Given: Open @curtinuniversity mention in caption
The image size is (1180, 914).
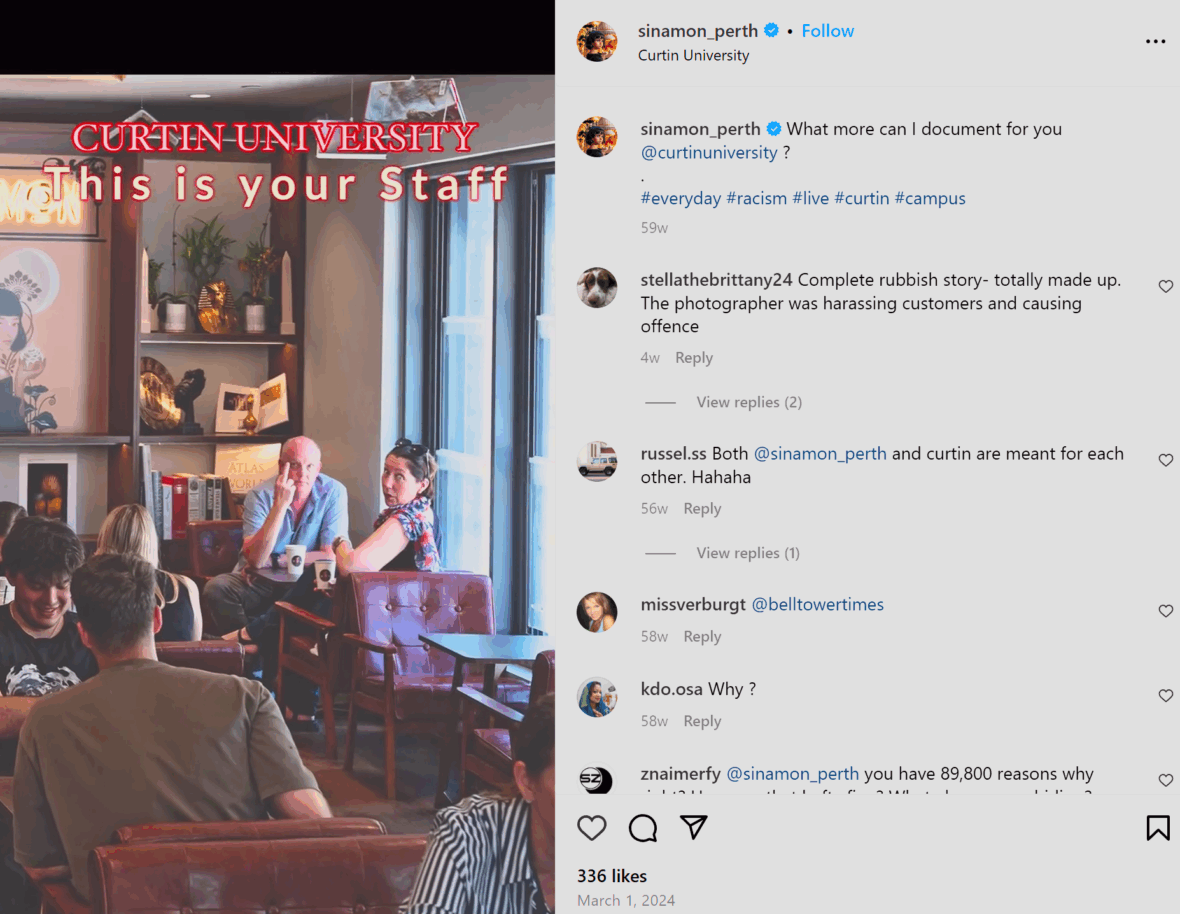Looking at the screenshot, I should click(x=708, y=153).
